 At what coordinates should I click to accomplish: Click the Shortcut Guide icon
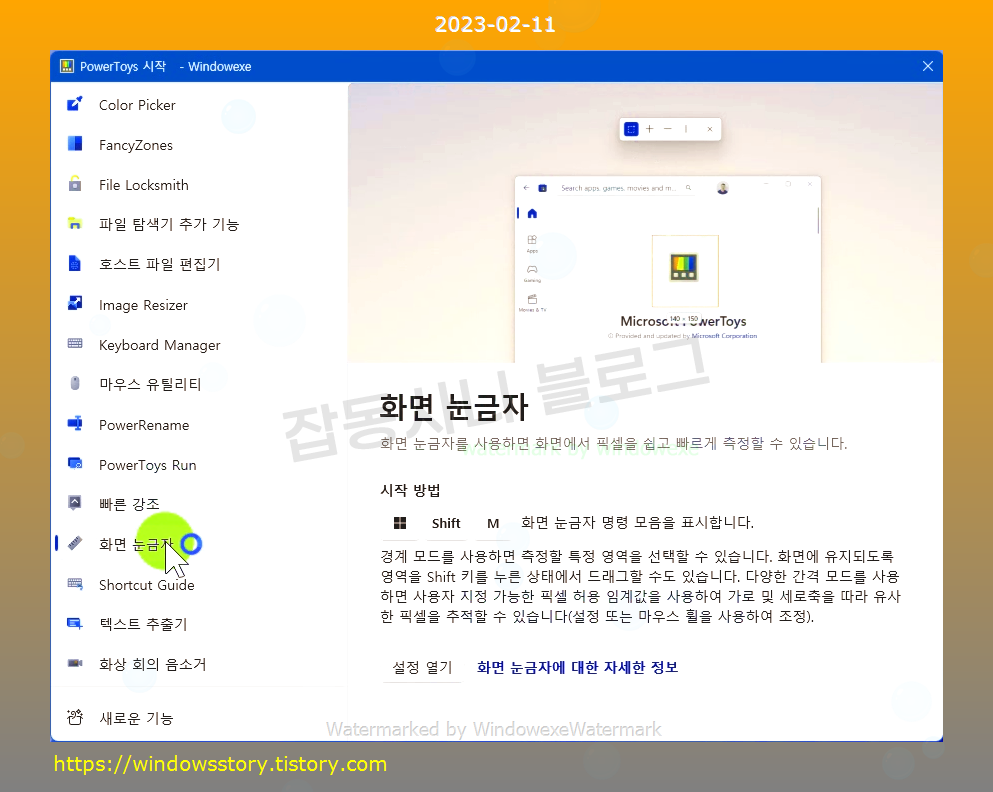[x=75, y=583]
